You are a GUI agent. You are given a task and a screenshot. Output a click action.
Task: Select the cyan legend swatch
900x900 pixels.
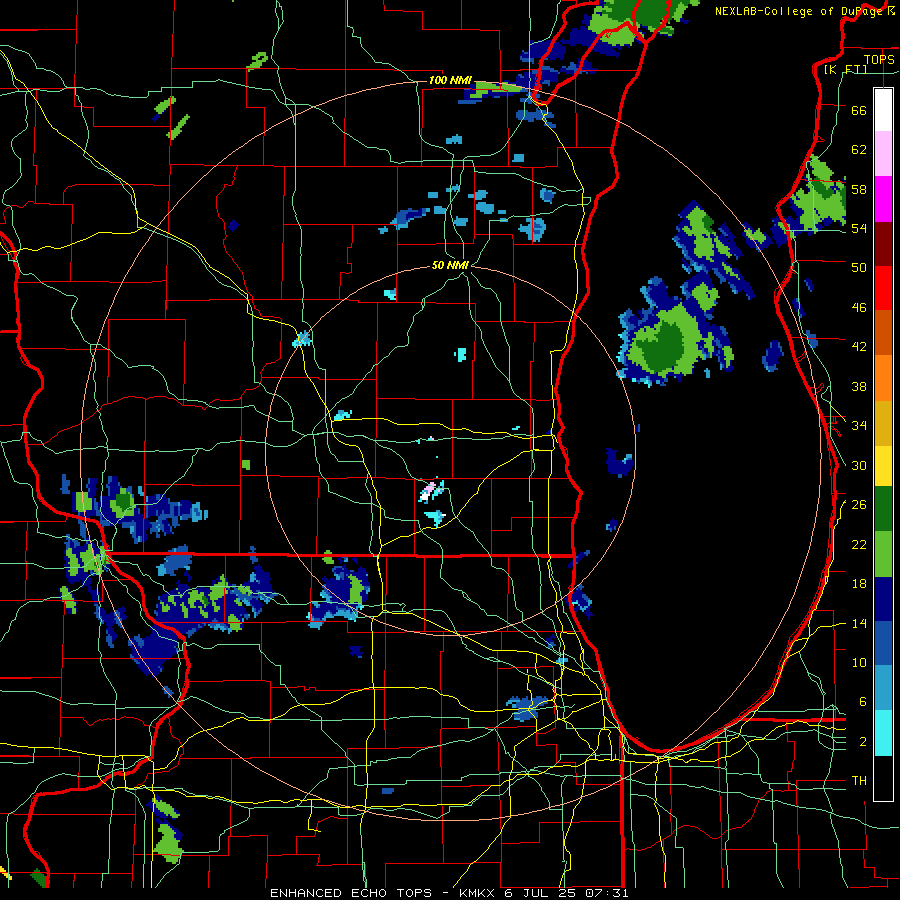883,733
